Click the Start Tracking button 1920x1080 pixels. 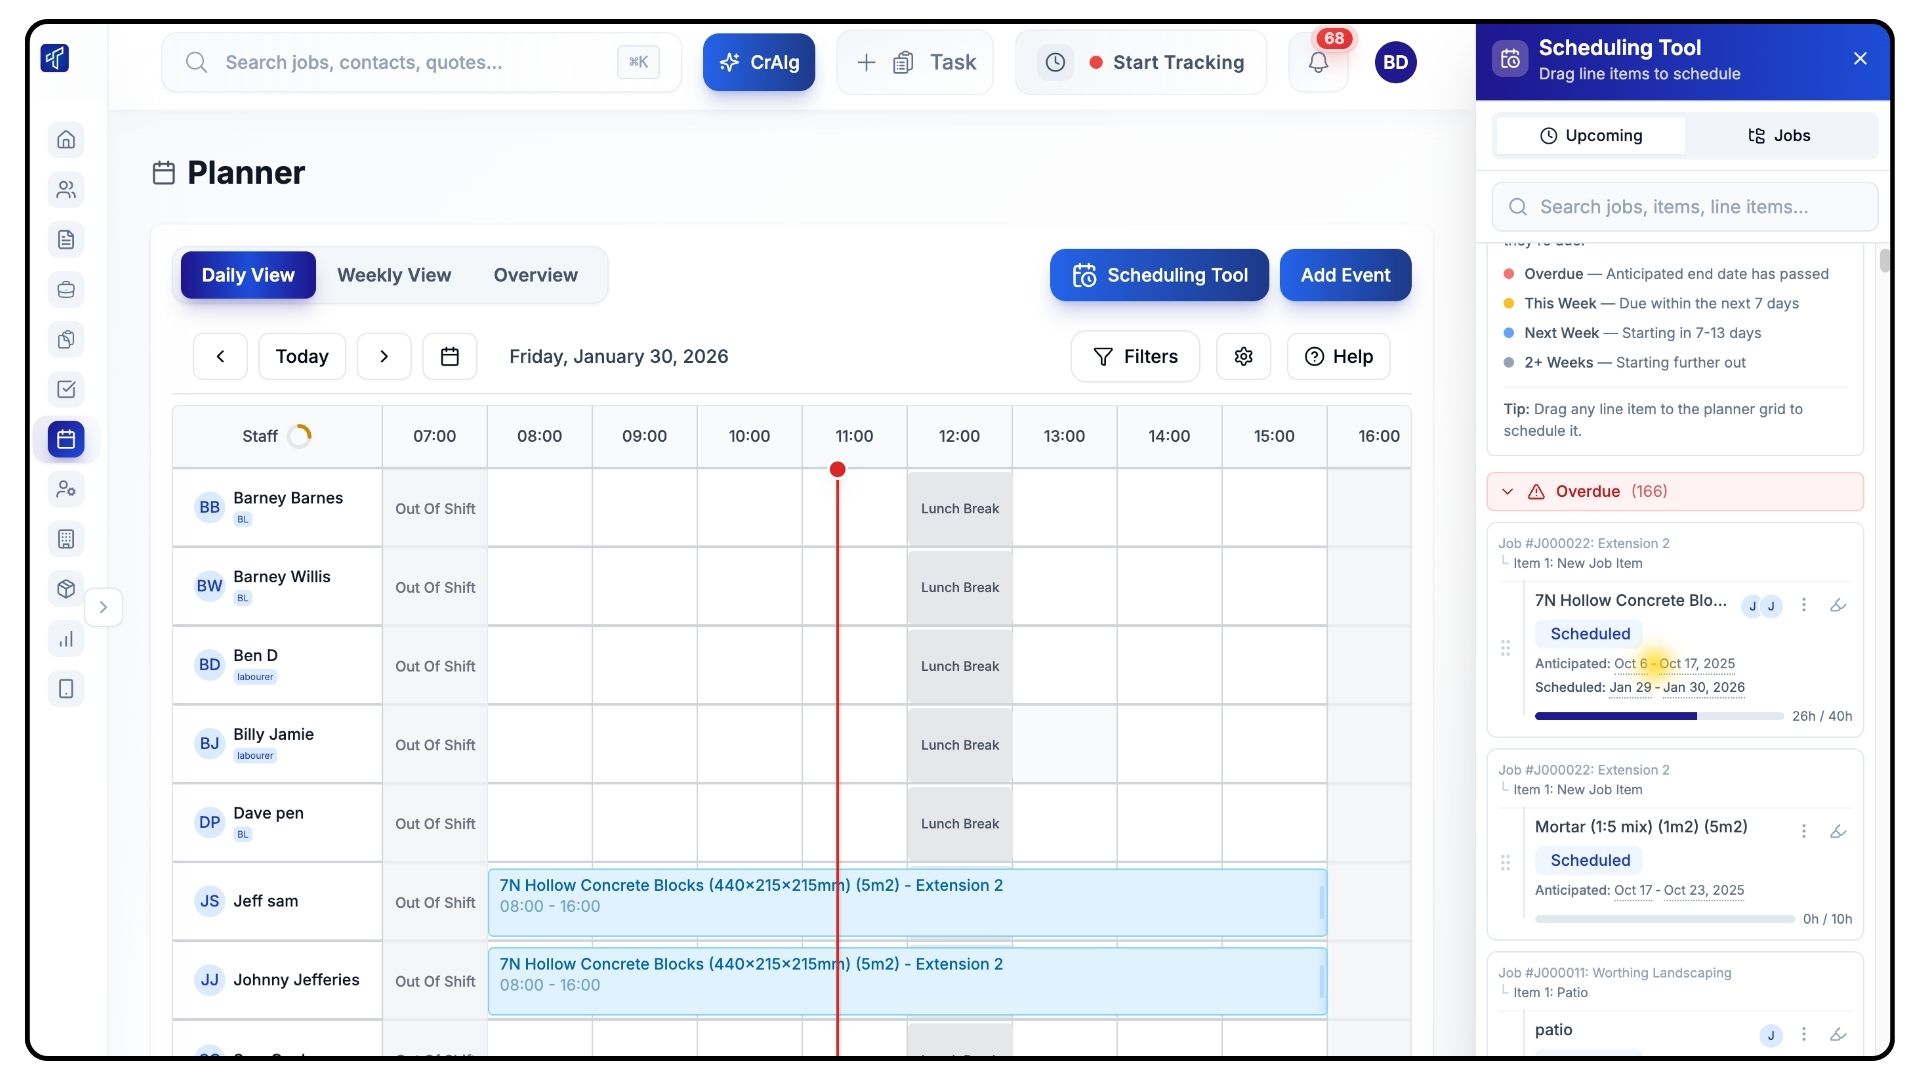tap(1166, 63)
